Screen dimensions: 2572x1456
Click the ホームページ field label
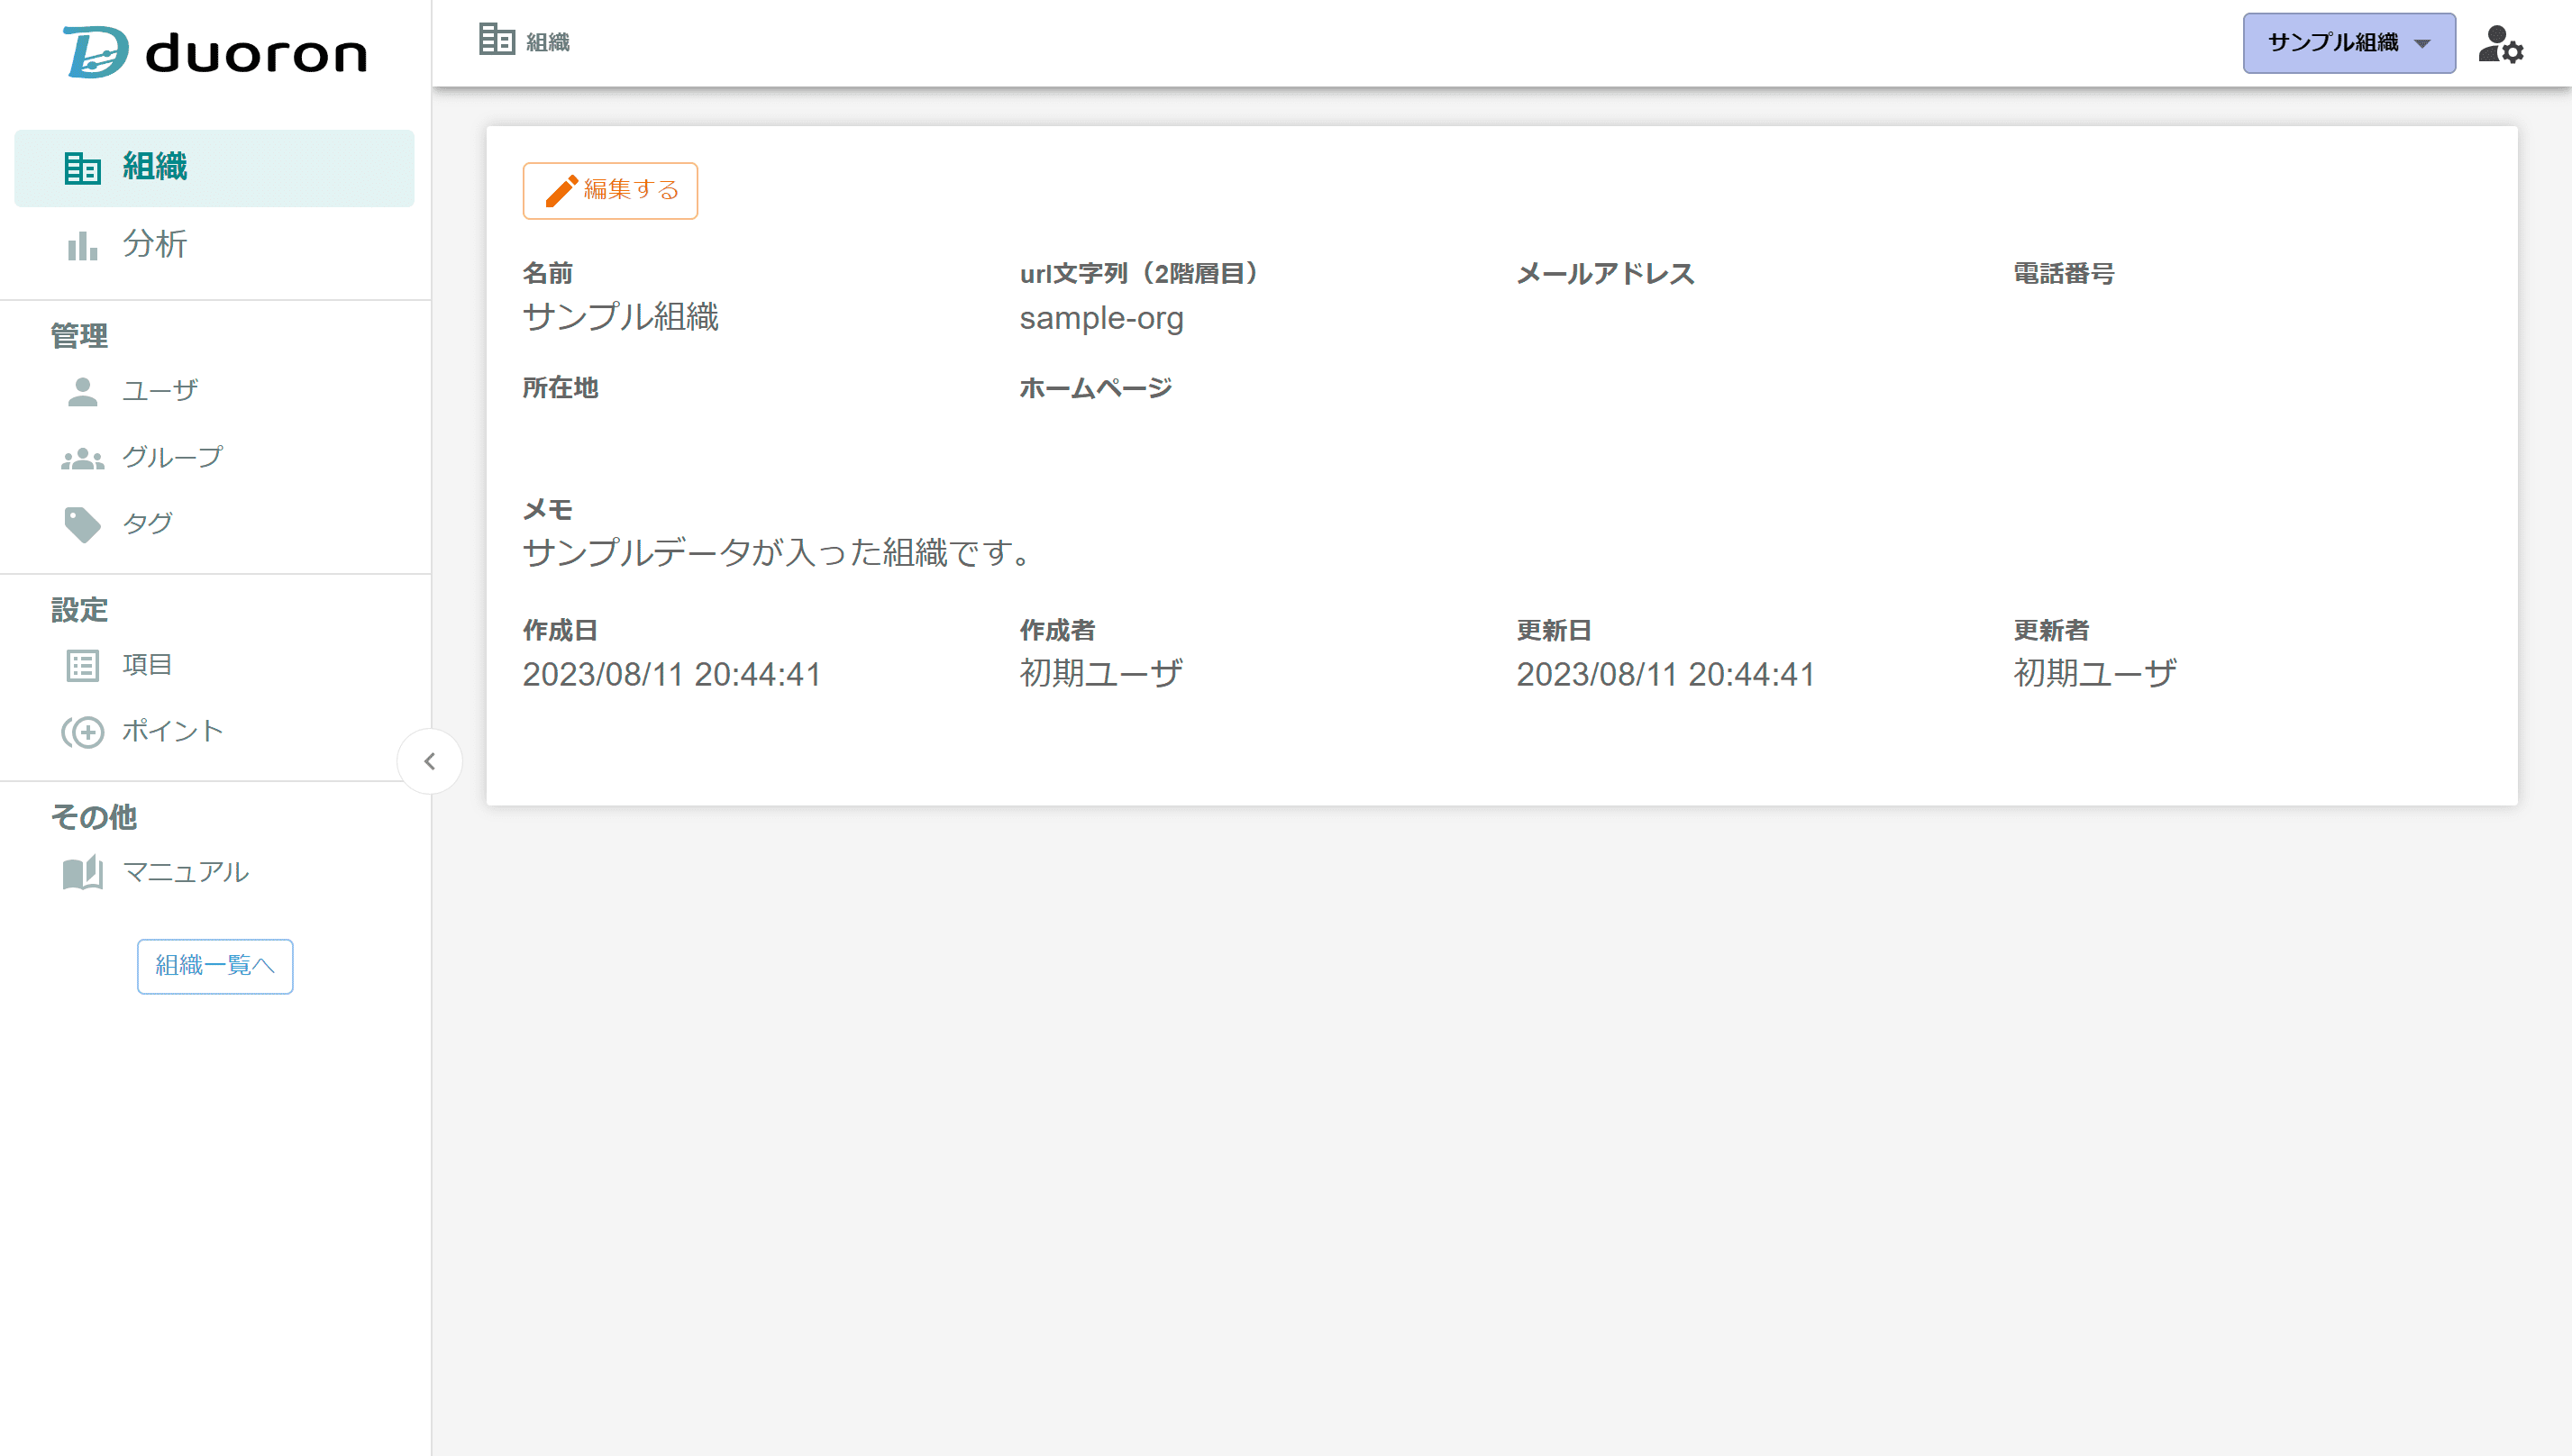coord(1096,388)
